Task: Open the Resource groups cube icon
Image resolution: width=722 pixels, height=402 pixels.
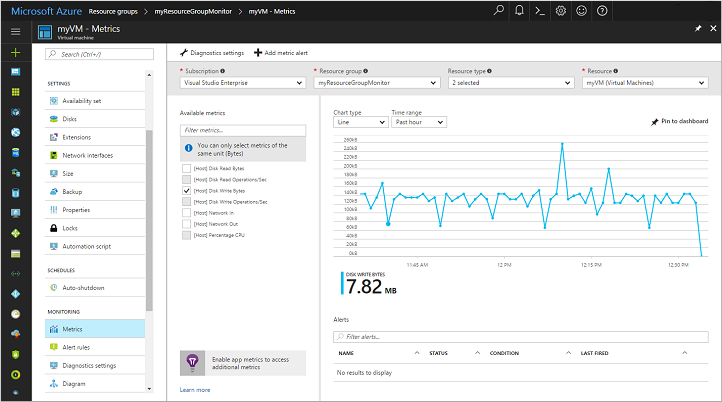Action: pos(15,112)
